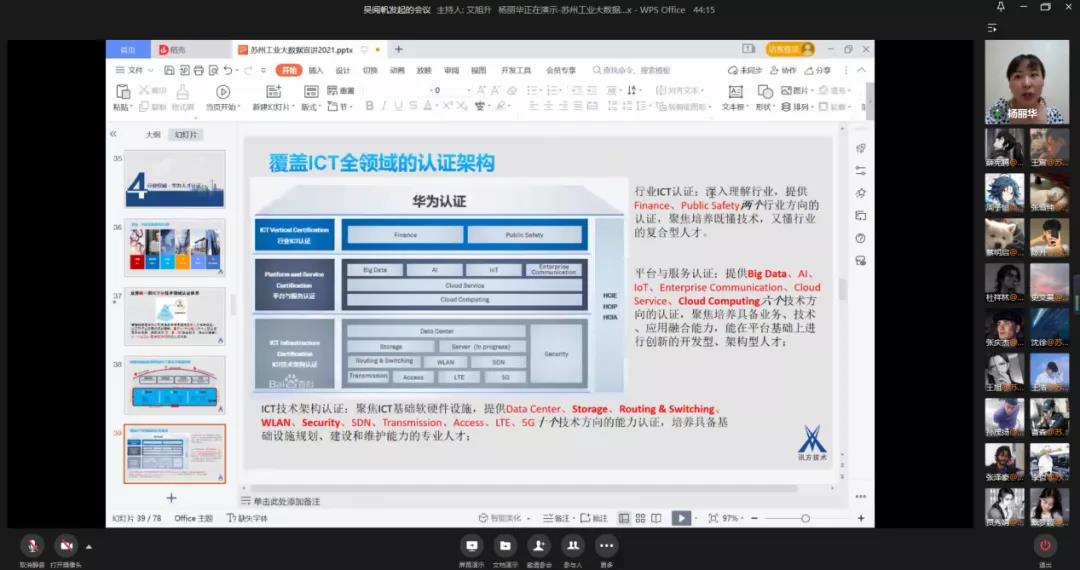Turn on the camera (打开摄像头)
1080x570 pixels.
[x=65, y=545]
